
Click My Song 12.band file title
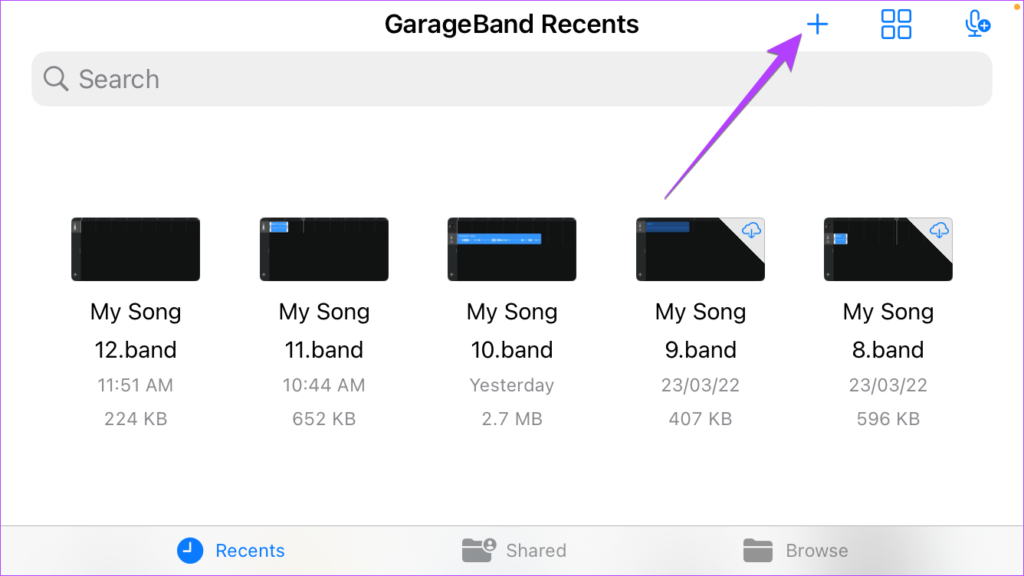136,330
